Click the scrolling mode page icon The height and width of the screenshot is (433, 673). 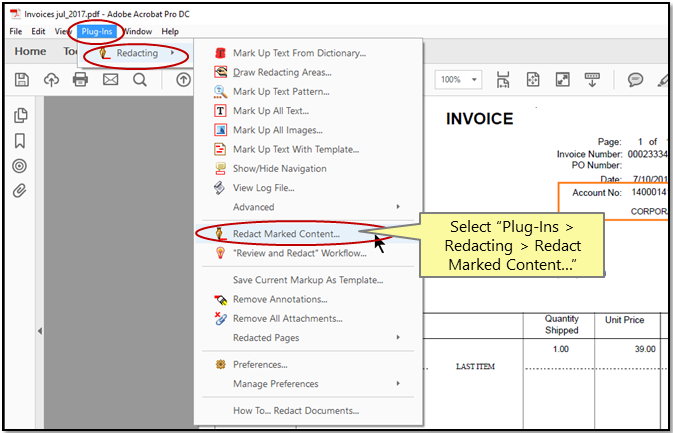[x=503, y=80]
